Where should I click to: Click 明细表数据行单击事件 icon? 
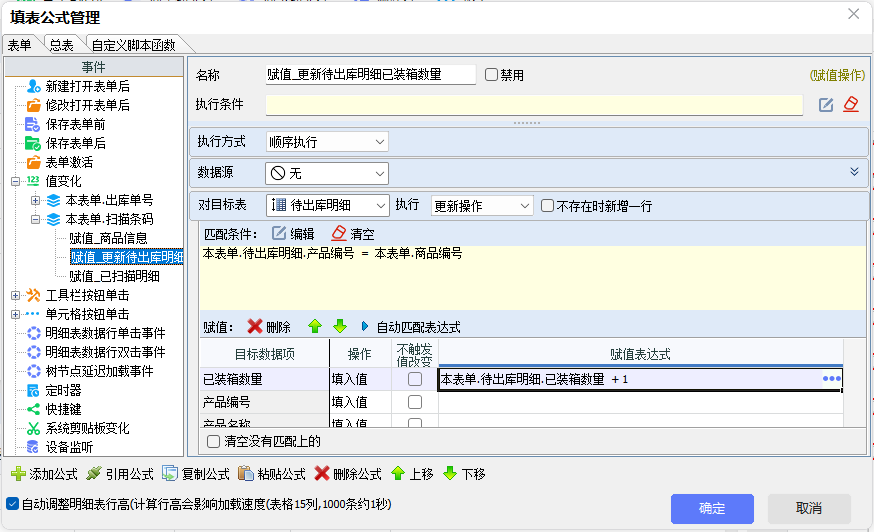[x=33, y=333]
